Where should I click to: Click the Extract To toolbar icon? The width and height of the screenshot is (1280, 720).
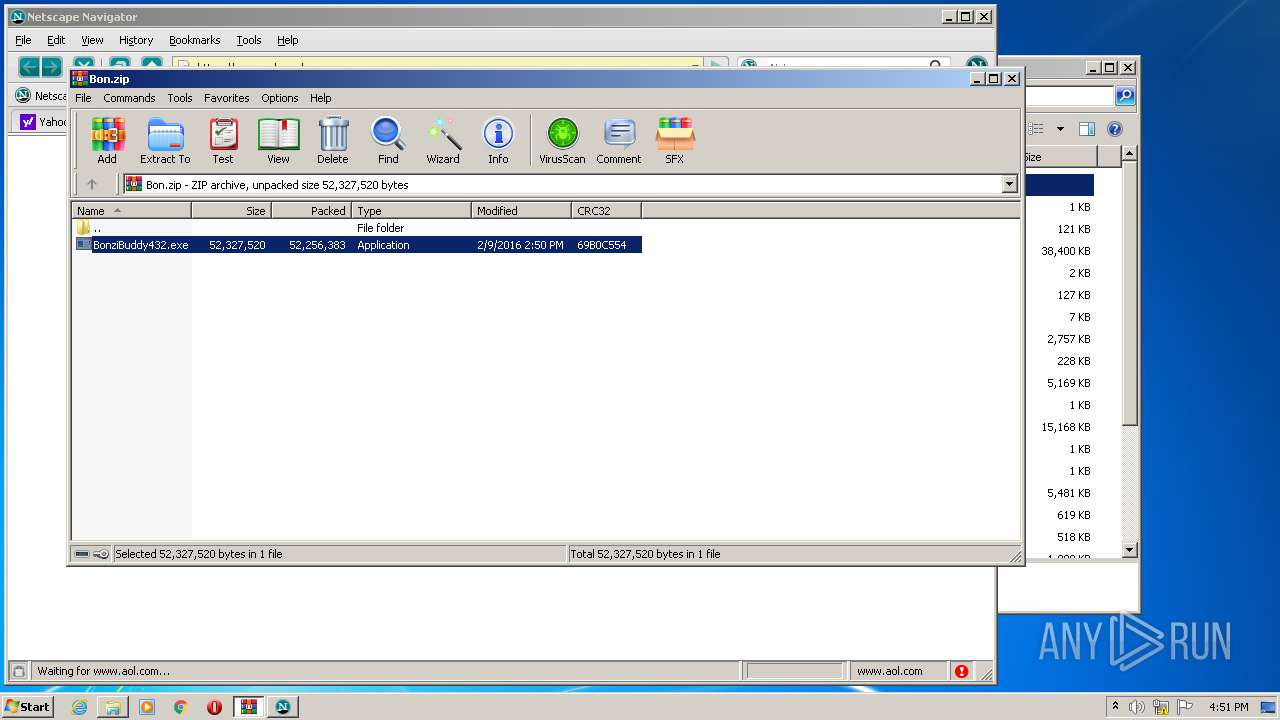165,140
